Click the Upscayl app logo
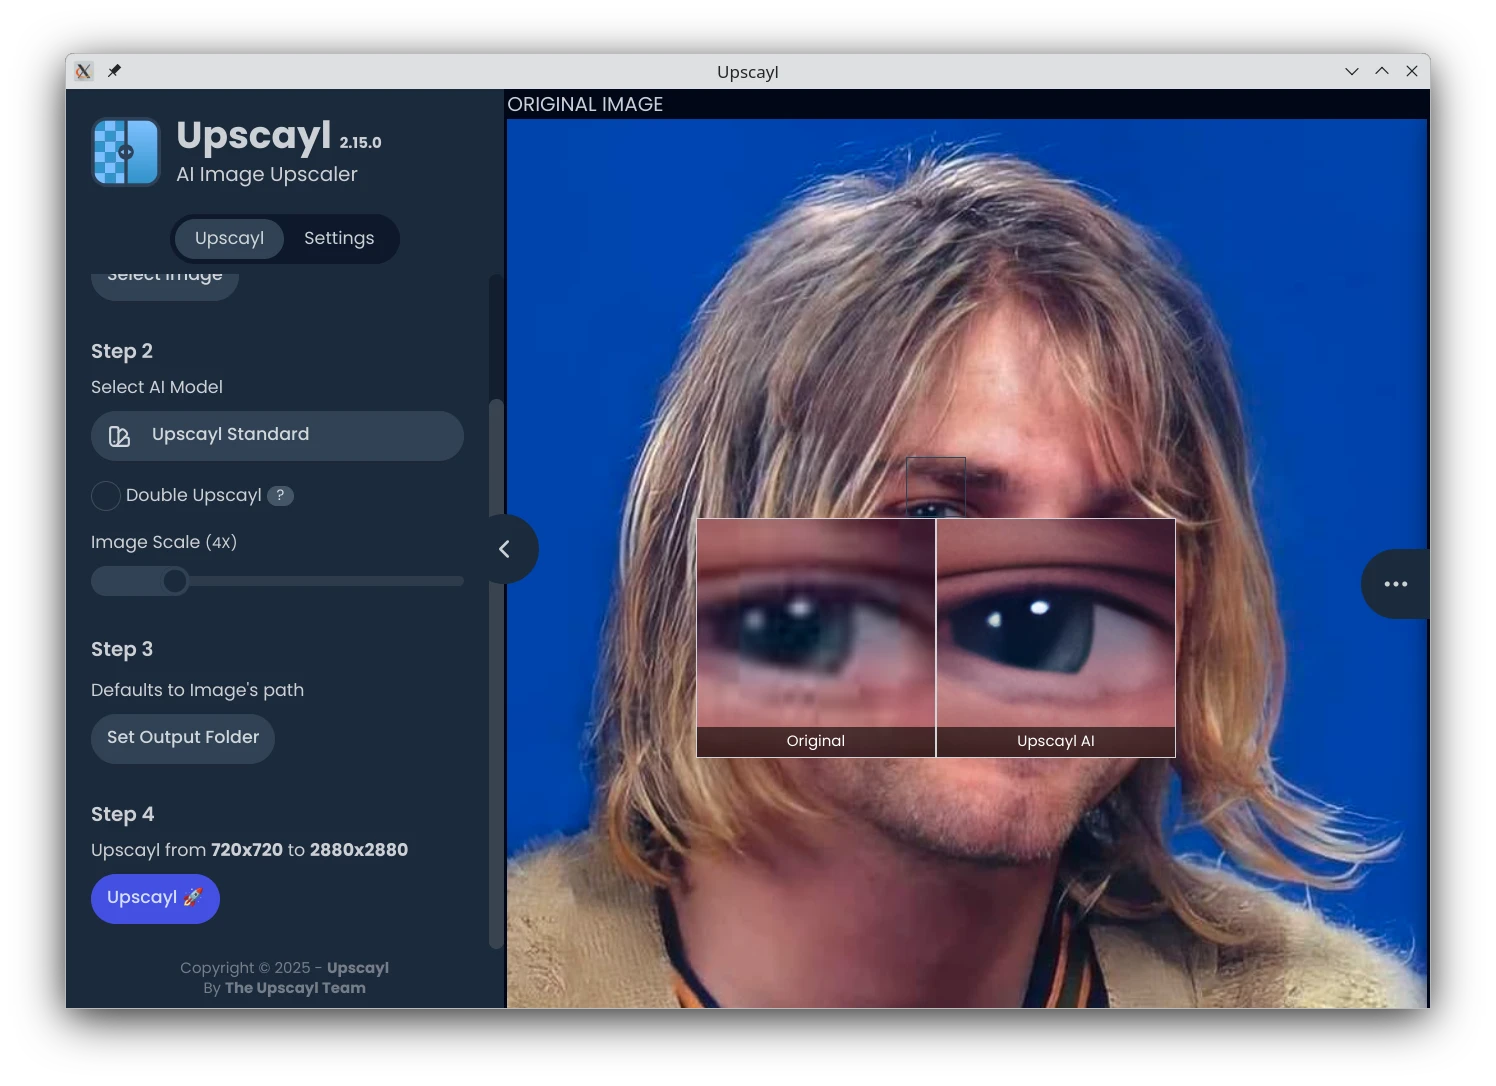This screenshot has width=1496, height=1086. [126, 153]
